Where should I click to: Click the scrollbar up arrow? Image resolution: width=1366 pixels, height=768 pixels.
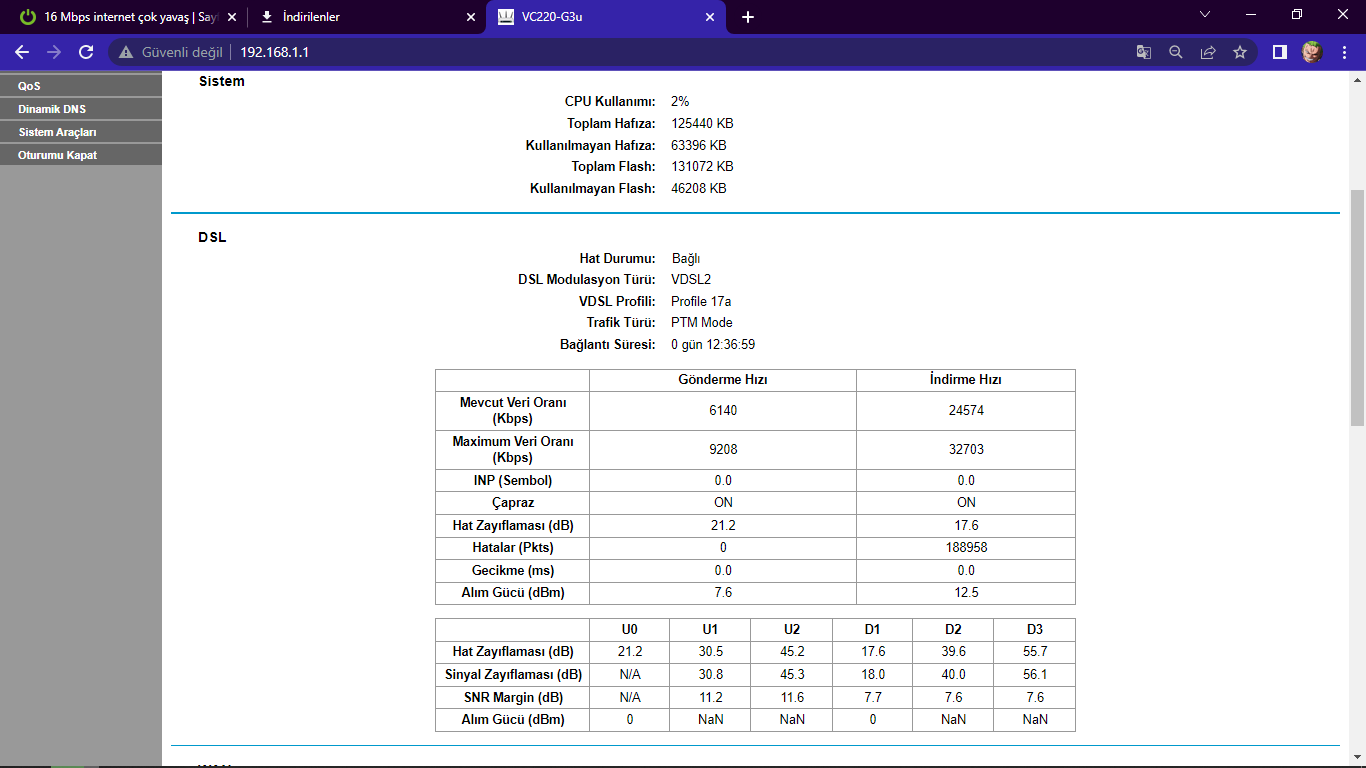[x=1357, y=78]
